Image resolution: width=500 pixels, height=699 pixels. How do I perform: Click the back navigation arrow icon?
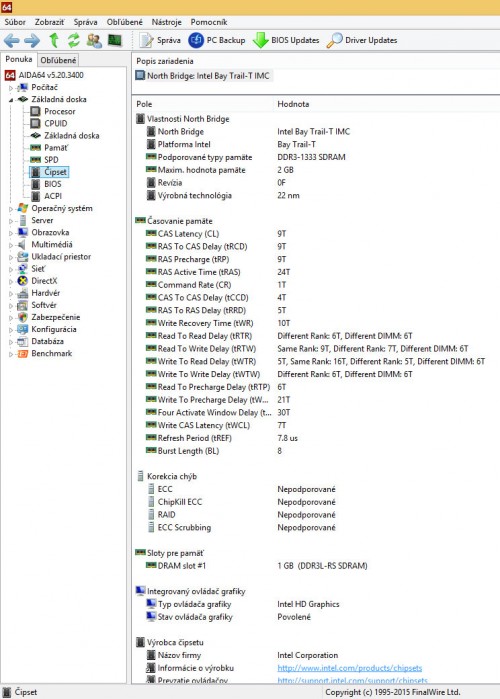click(x=12, y=41)
